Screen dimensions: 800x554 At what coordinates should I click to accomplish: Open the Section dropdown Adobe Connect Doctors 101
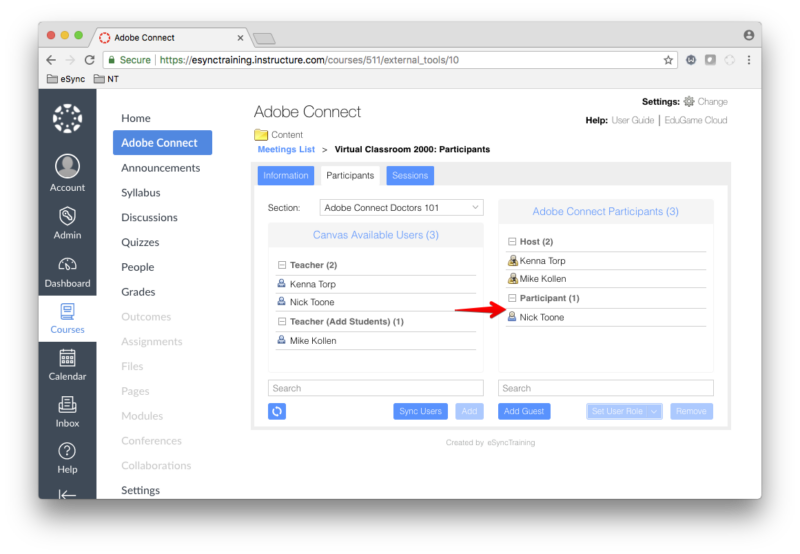tap(401, 207)
